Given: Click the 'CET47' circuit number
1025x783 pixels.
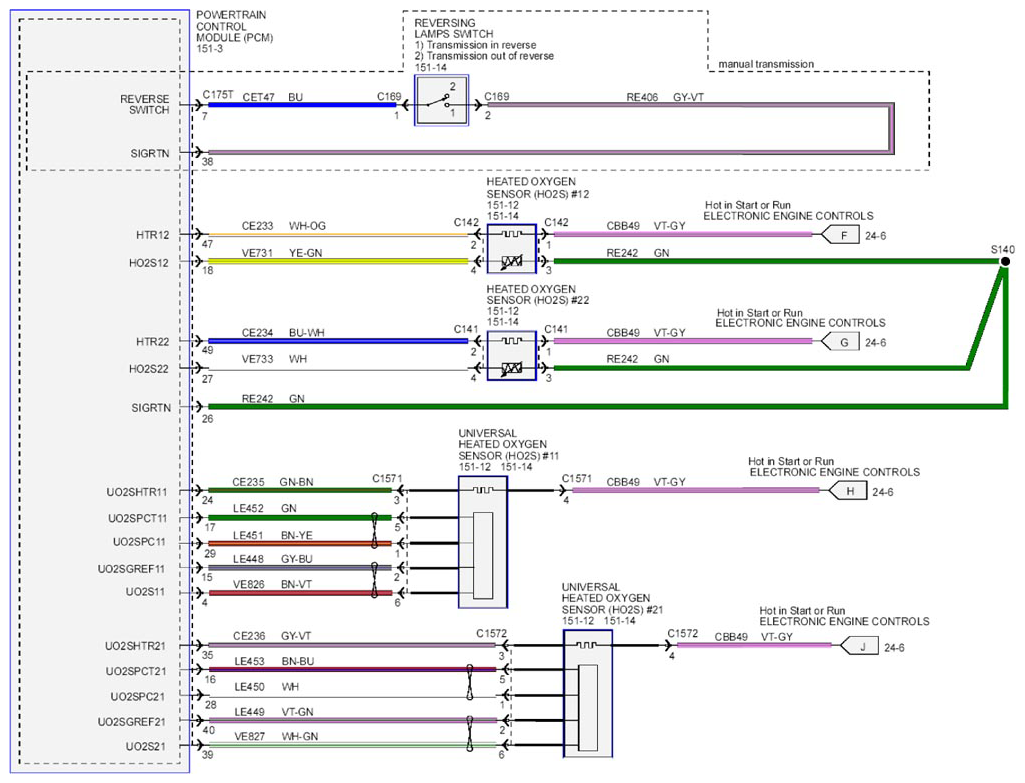Looking at the screenshot, I should point(258,97).
